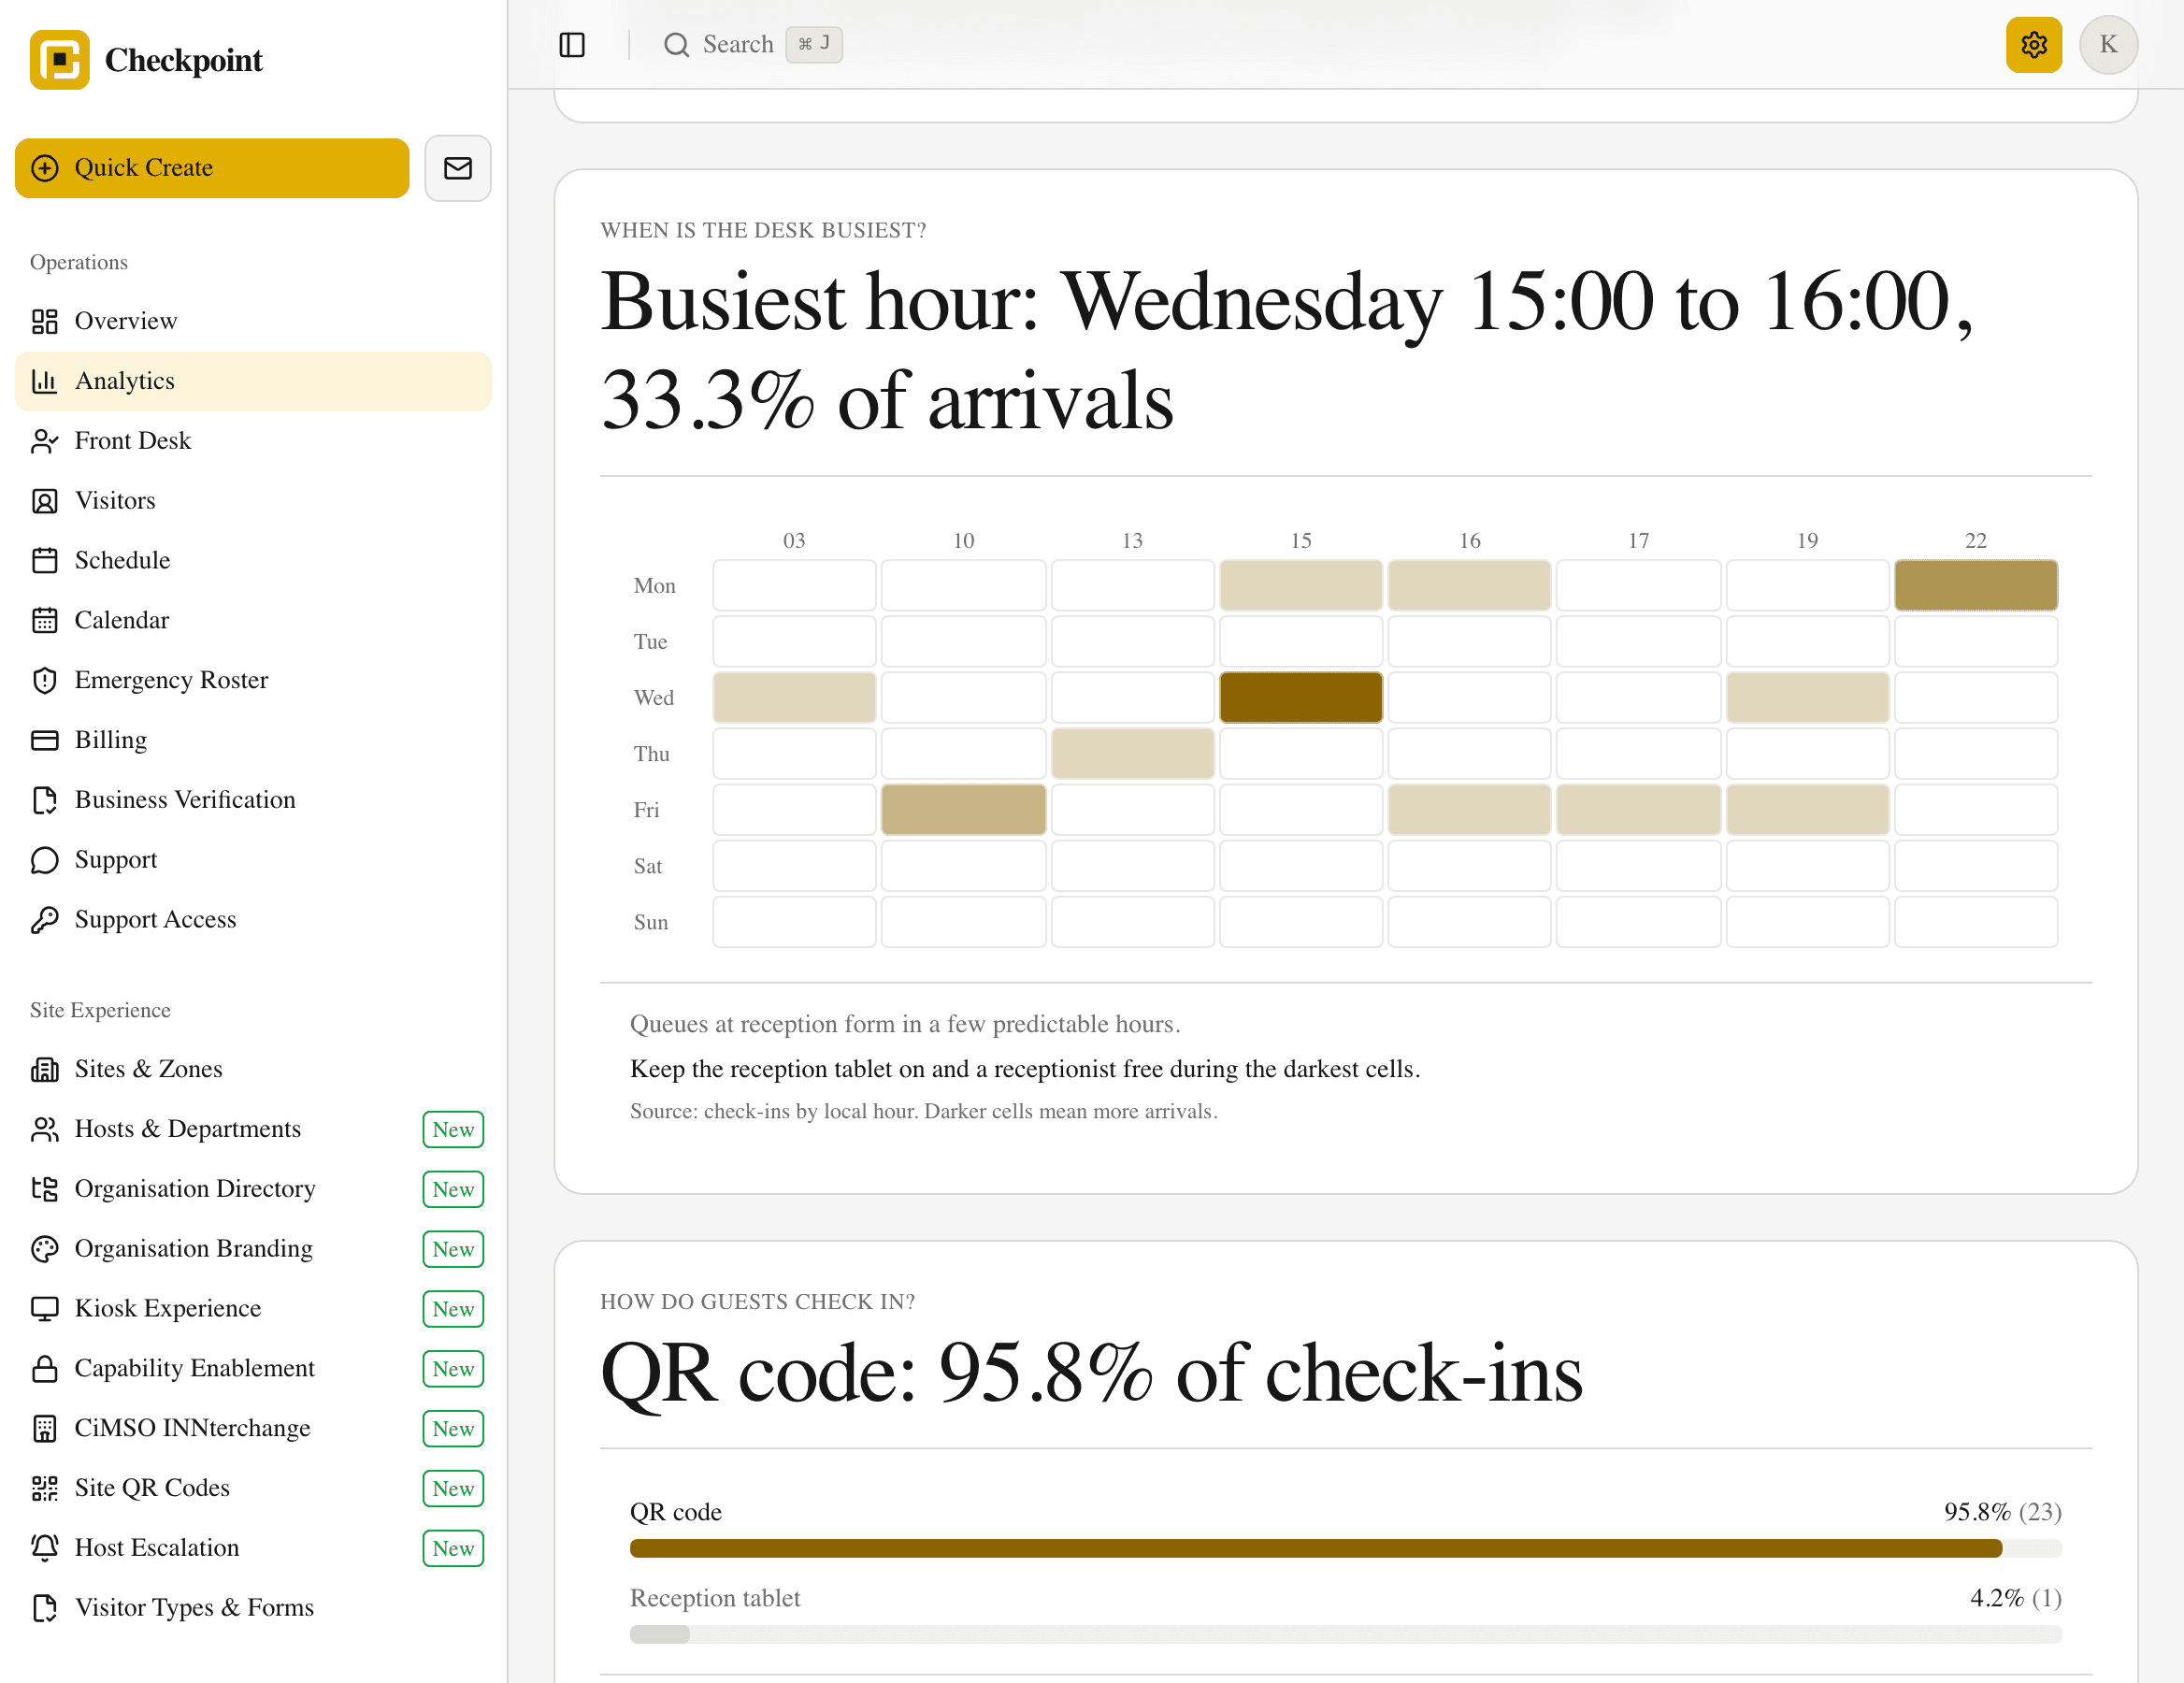This screenshot has height=1683, width=2184.
Task: Click the Site QR Codes icon
Action: point(45,1488)
